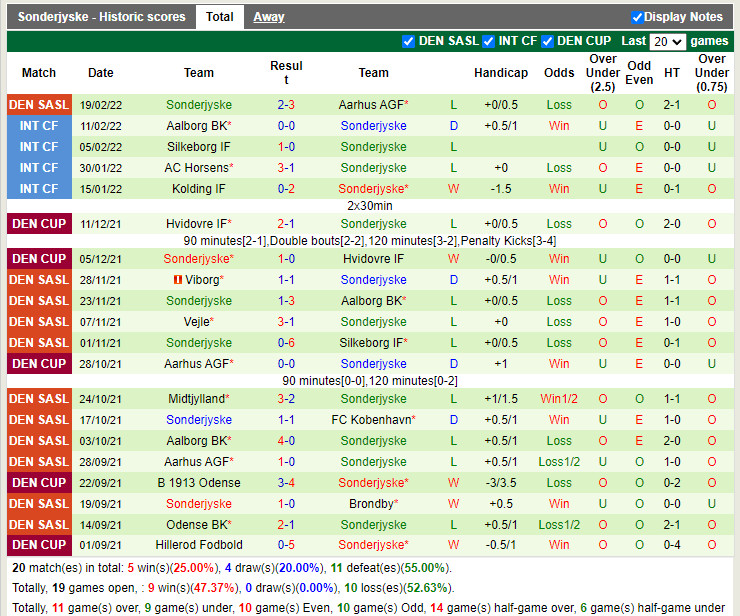740x616 pixels.
Task: Open the Brondby team link
Action: click(371, 504)
